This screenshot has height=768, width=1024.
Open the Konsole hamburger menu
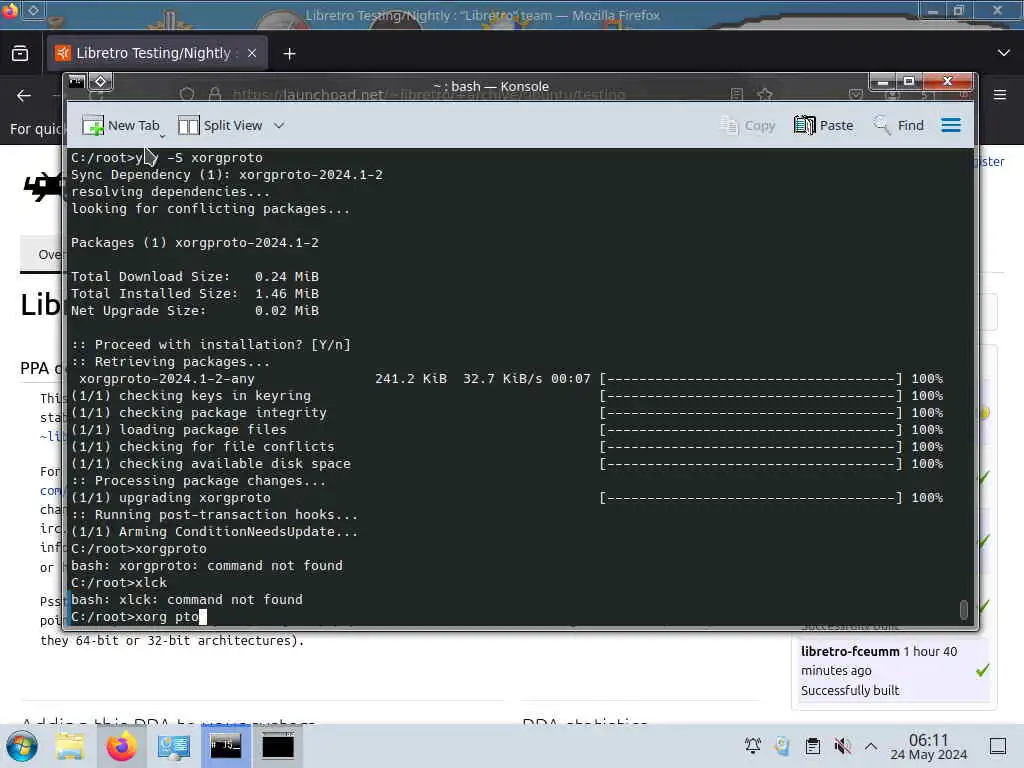pyautogui.click(x=951, y=125)
